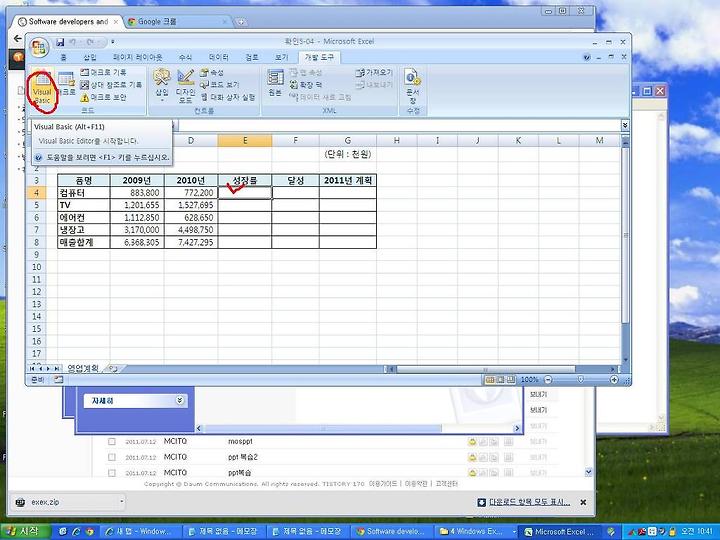Select column G header
720x540 pixels.
[348, 141]
